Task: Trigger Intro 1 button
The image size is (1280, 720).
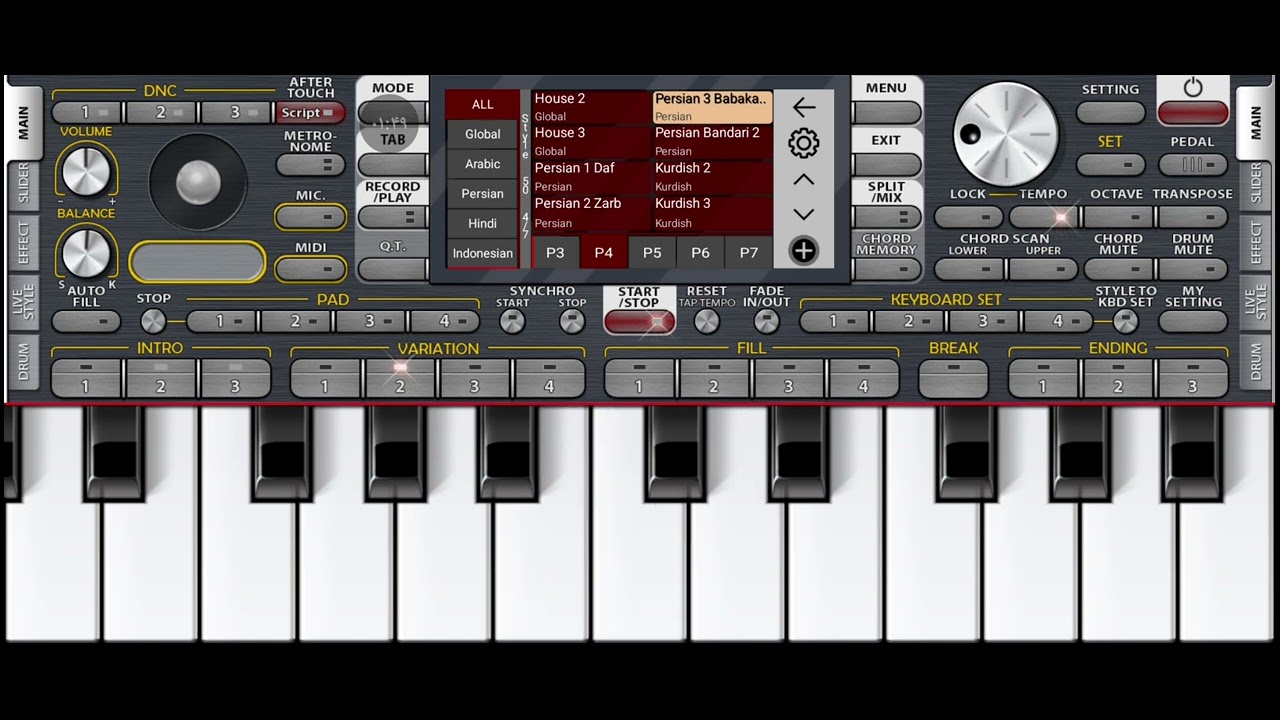Action: 86,379
